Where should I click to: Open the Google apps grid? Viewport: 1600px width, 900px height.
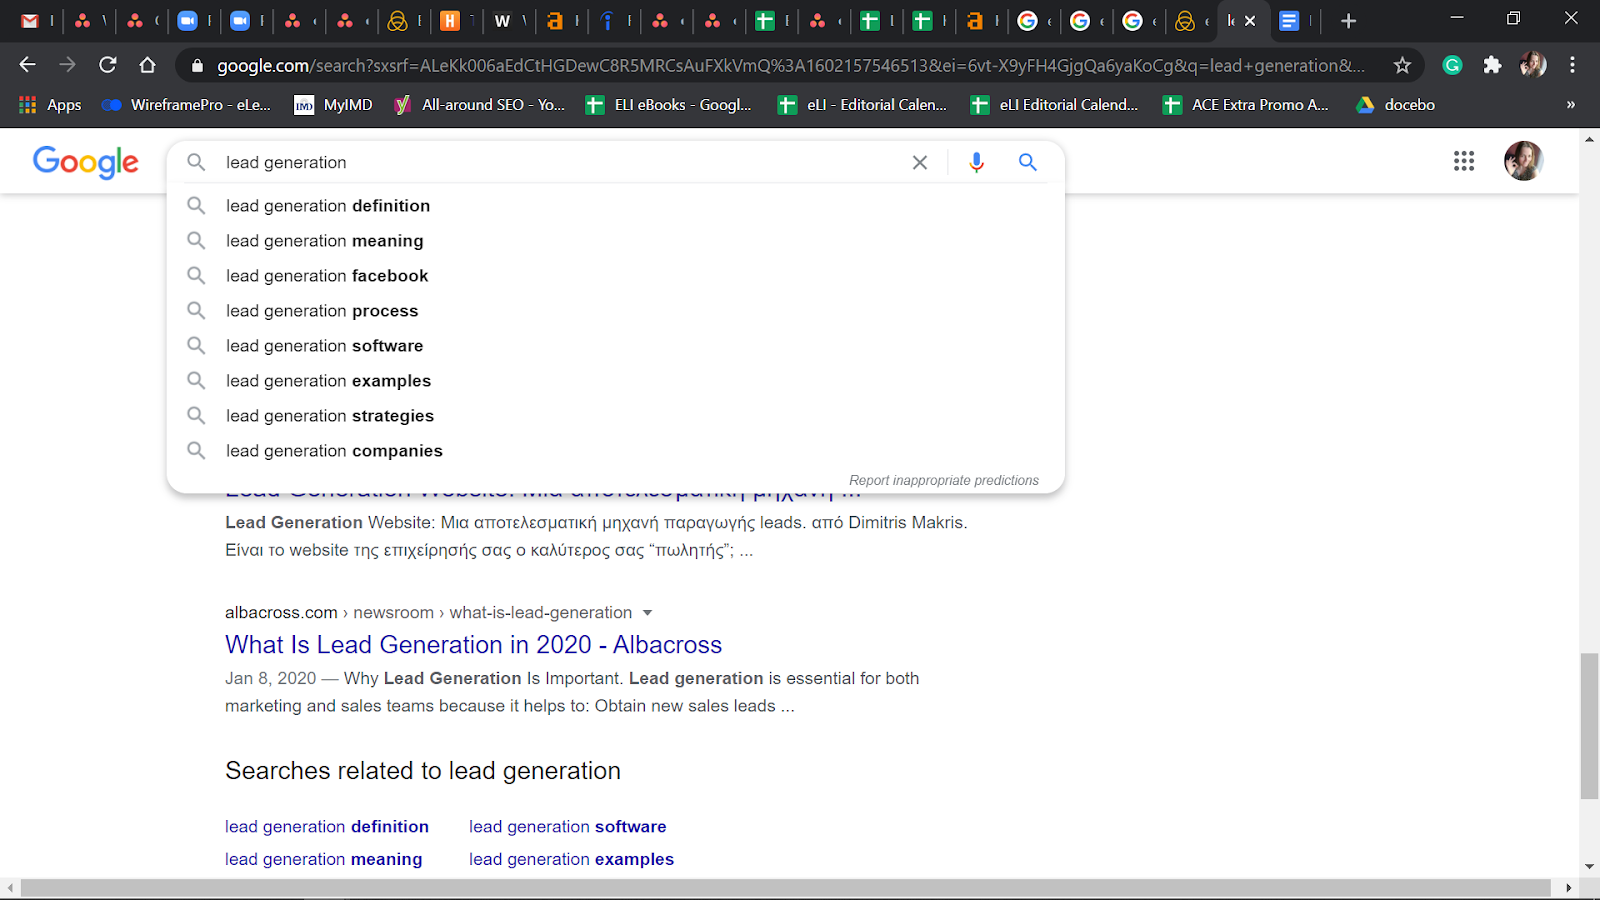click(x=1464, y=161)
